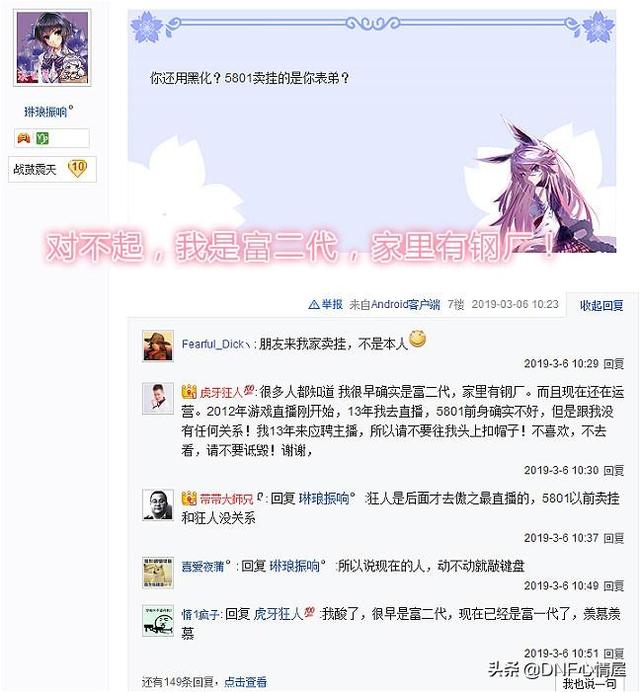The image size is (640, 692).
Task: Open 虎牙狂人's profile link in first reply
Action: pyautogui.click(x=221, y=392)
